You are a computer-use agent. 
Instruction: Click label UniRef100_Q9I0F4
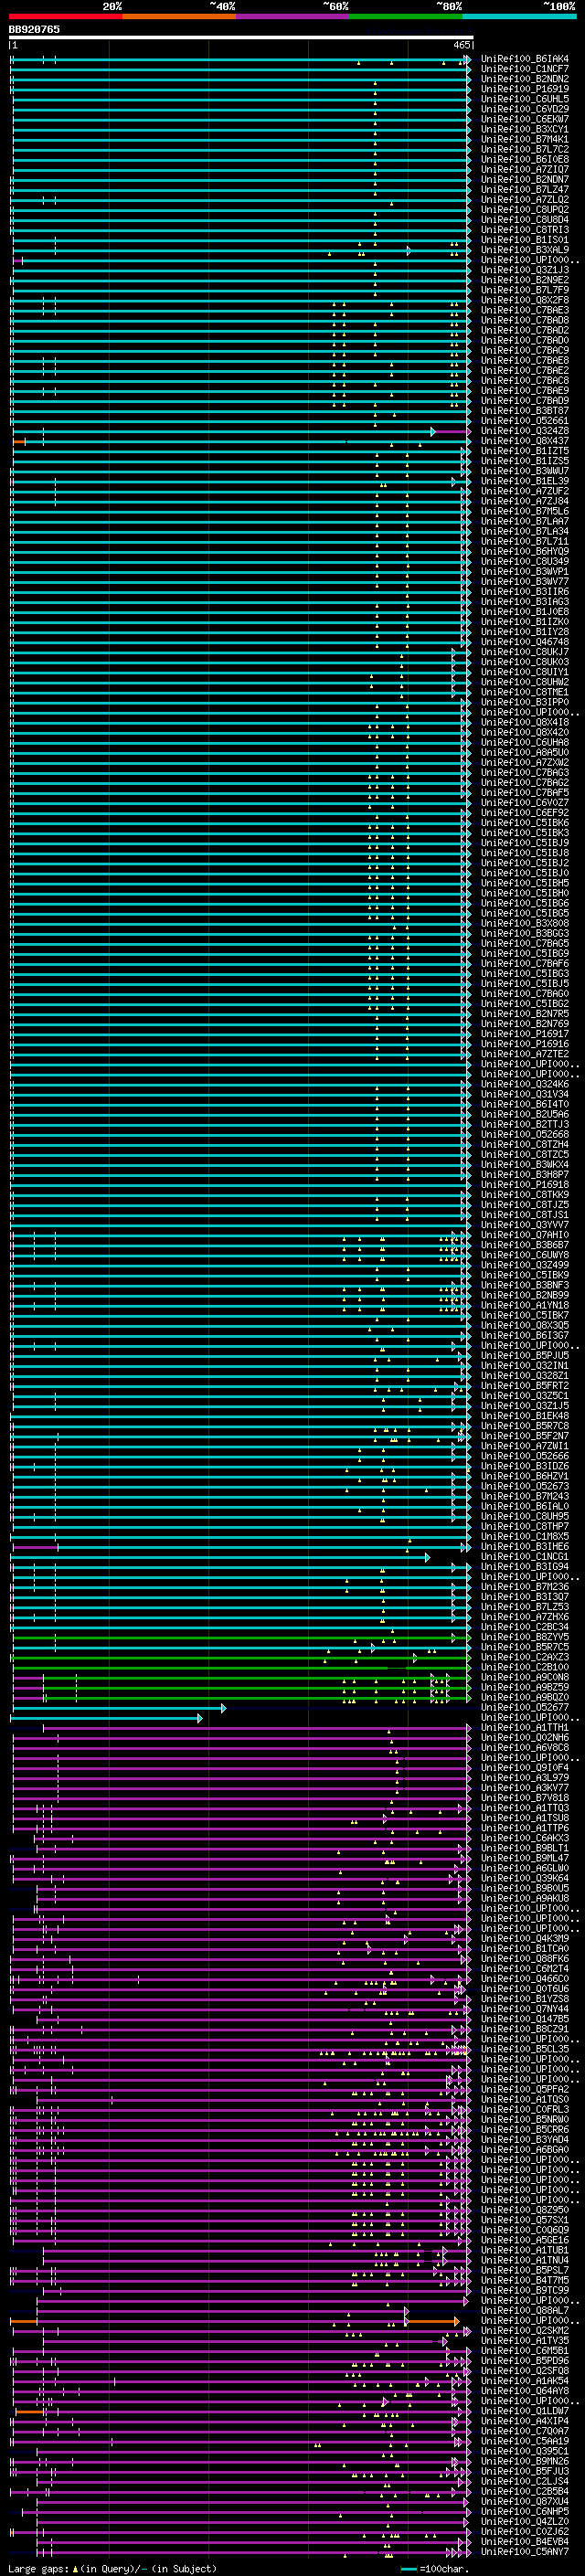pos(525,1768)
